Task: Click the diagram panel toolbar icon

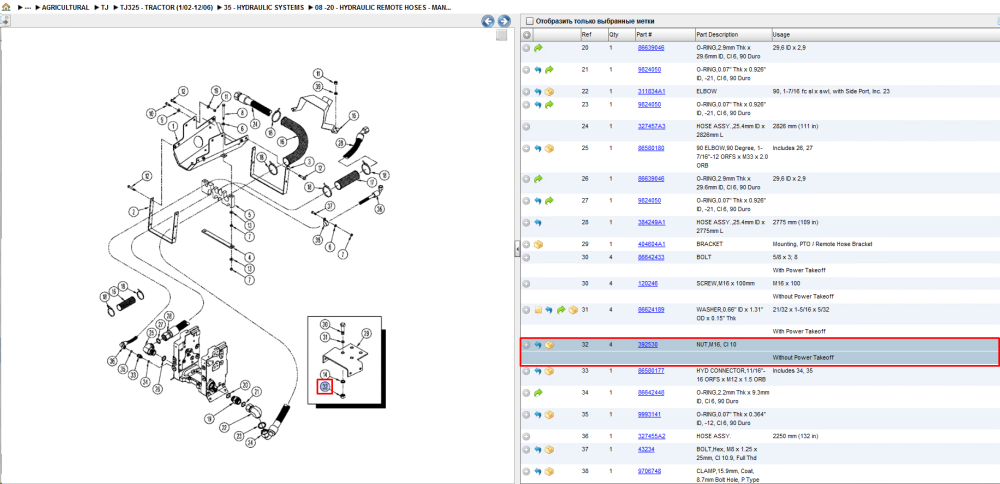Action: (x=4, y=20)
